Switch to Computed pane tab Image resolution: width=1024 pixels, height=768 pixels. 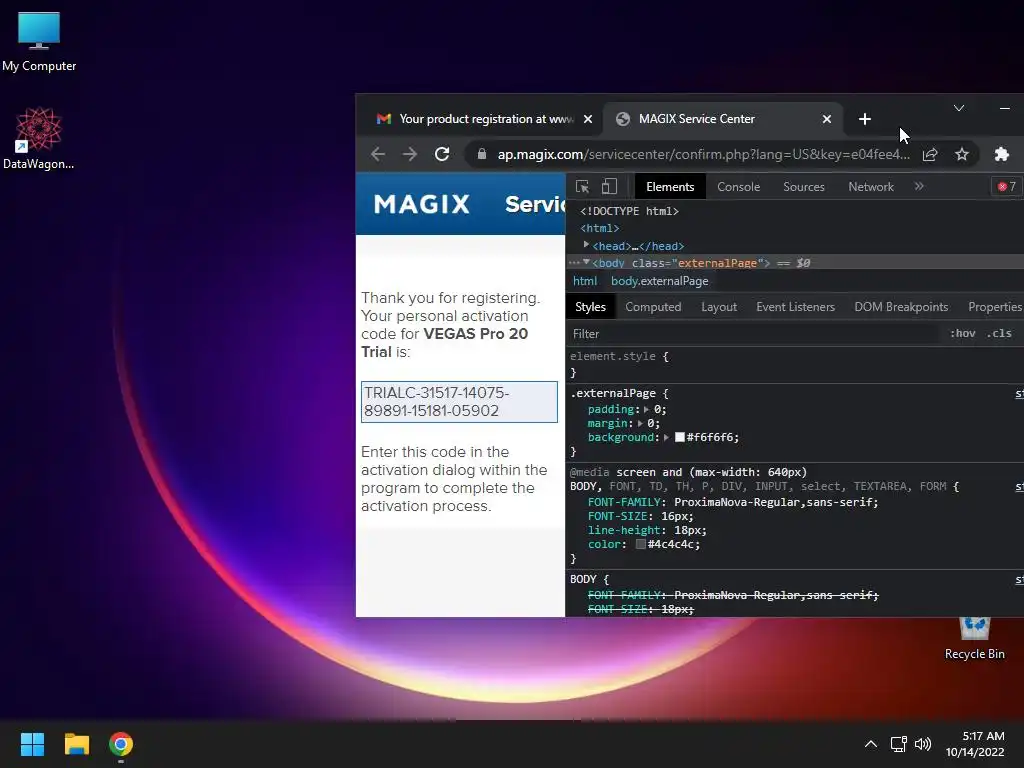pos(653,307)
